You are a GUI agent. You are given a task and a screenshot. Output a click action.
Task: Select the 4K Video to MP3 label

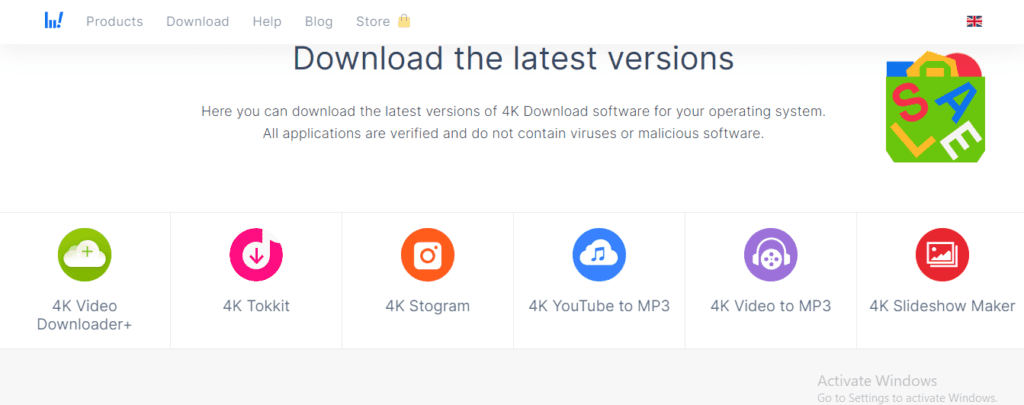coord(771,306)
